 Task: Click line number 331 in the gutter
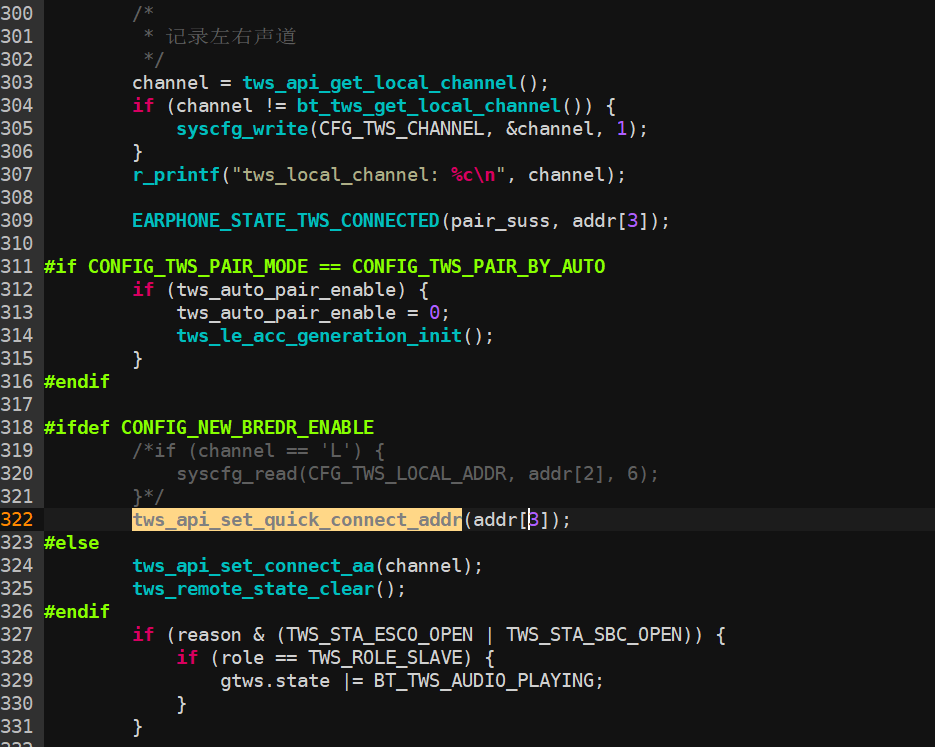click(17, 727)
